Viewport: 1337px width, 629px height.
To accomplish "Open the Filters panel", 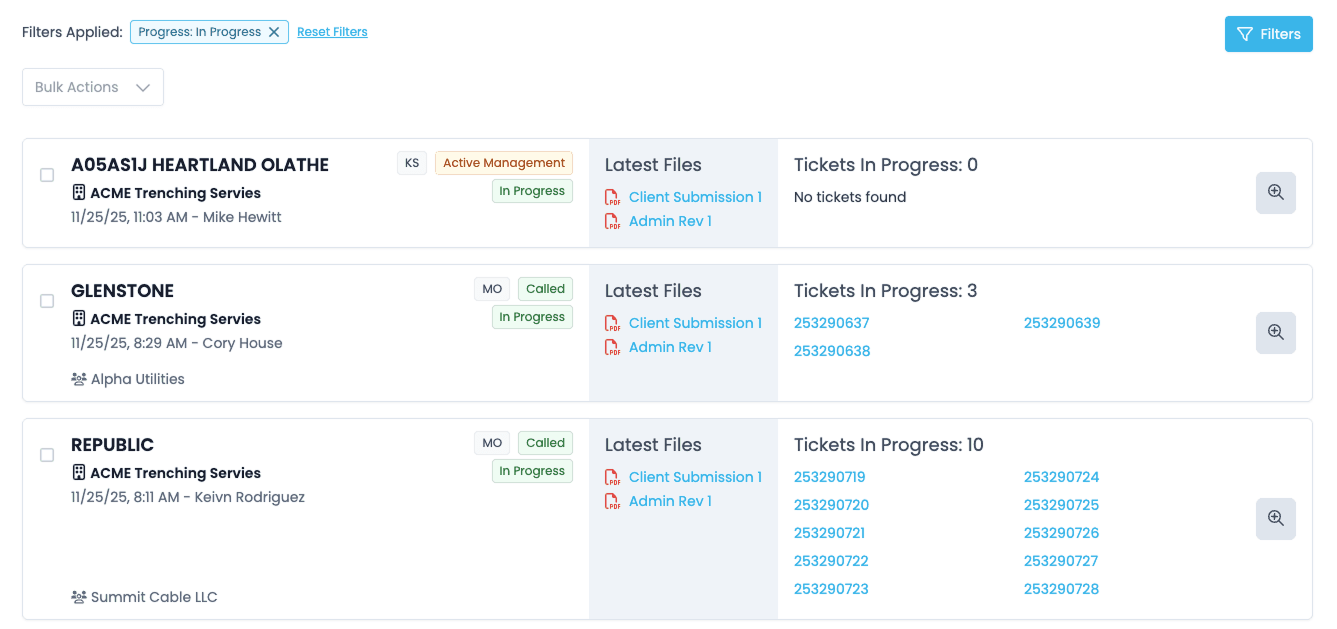I will coord(1268,34).
